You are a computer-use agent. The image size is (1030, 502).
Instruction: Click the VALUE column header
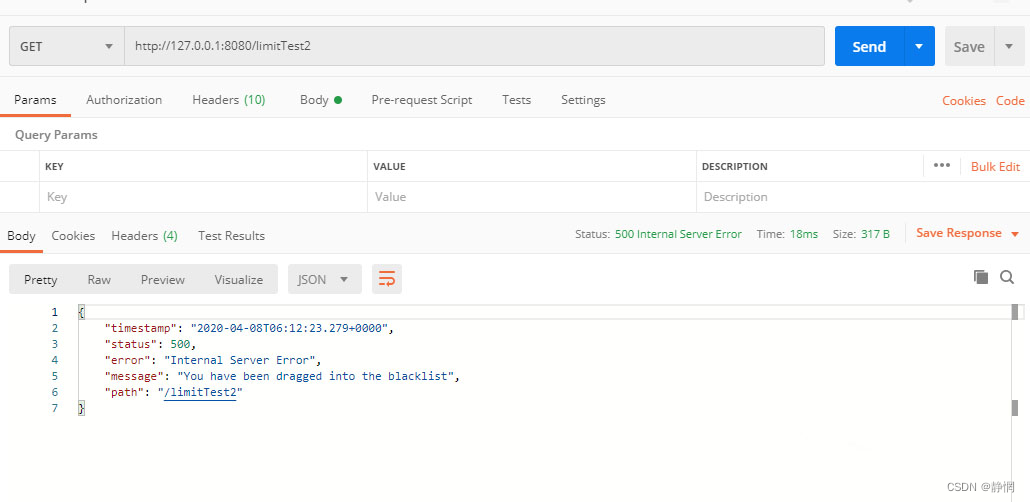(x=389, y=167)
